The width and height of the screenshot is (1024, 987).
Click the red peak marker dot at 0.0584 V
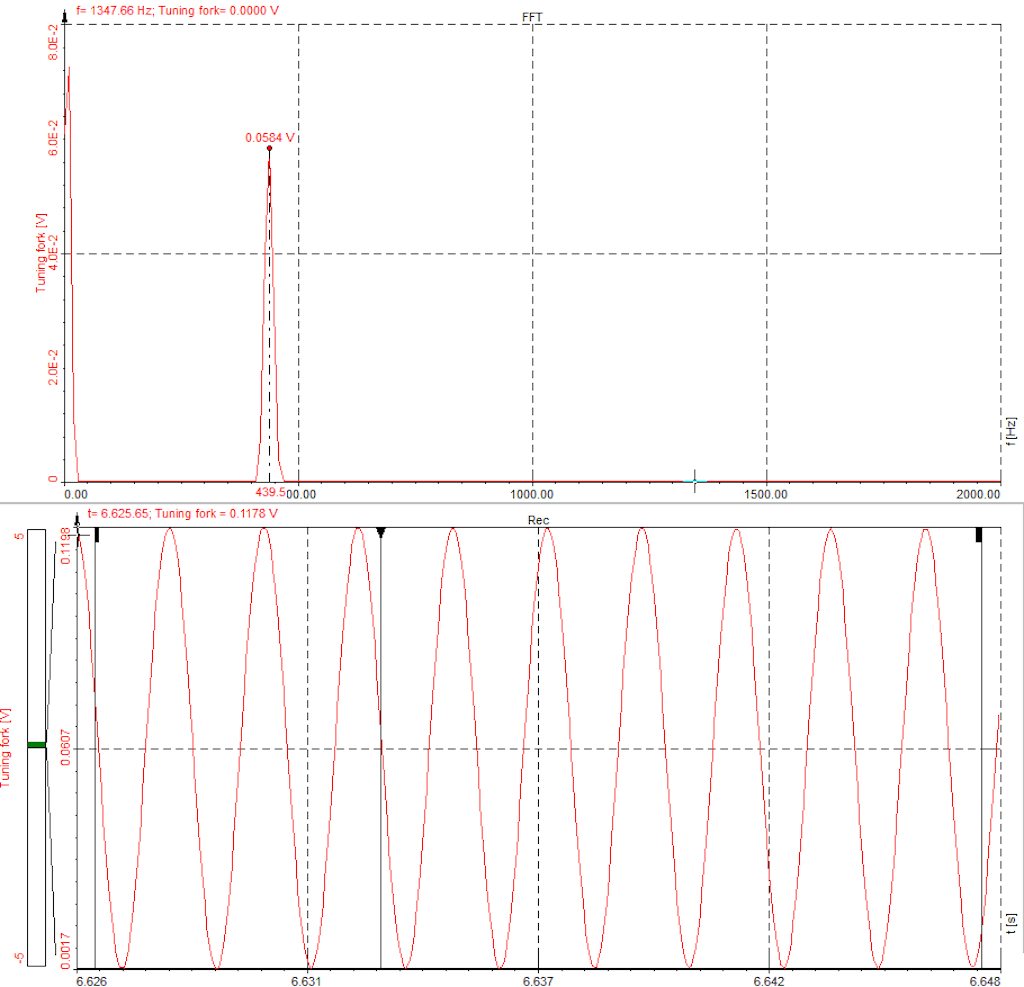pyautogui.click(x=269, y=148)
